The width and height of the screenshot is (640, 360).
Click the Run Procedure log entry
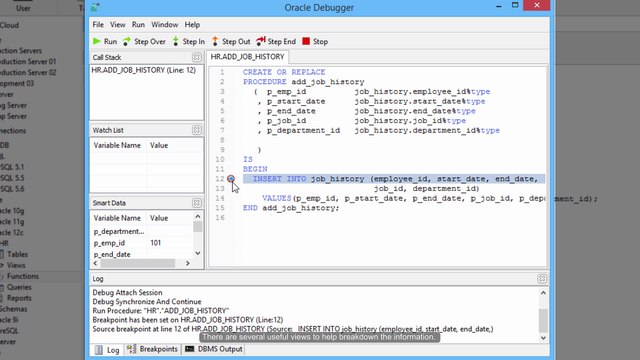pyautogui.click(x=160, y=311)
